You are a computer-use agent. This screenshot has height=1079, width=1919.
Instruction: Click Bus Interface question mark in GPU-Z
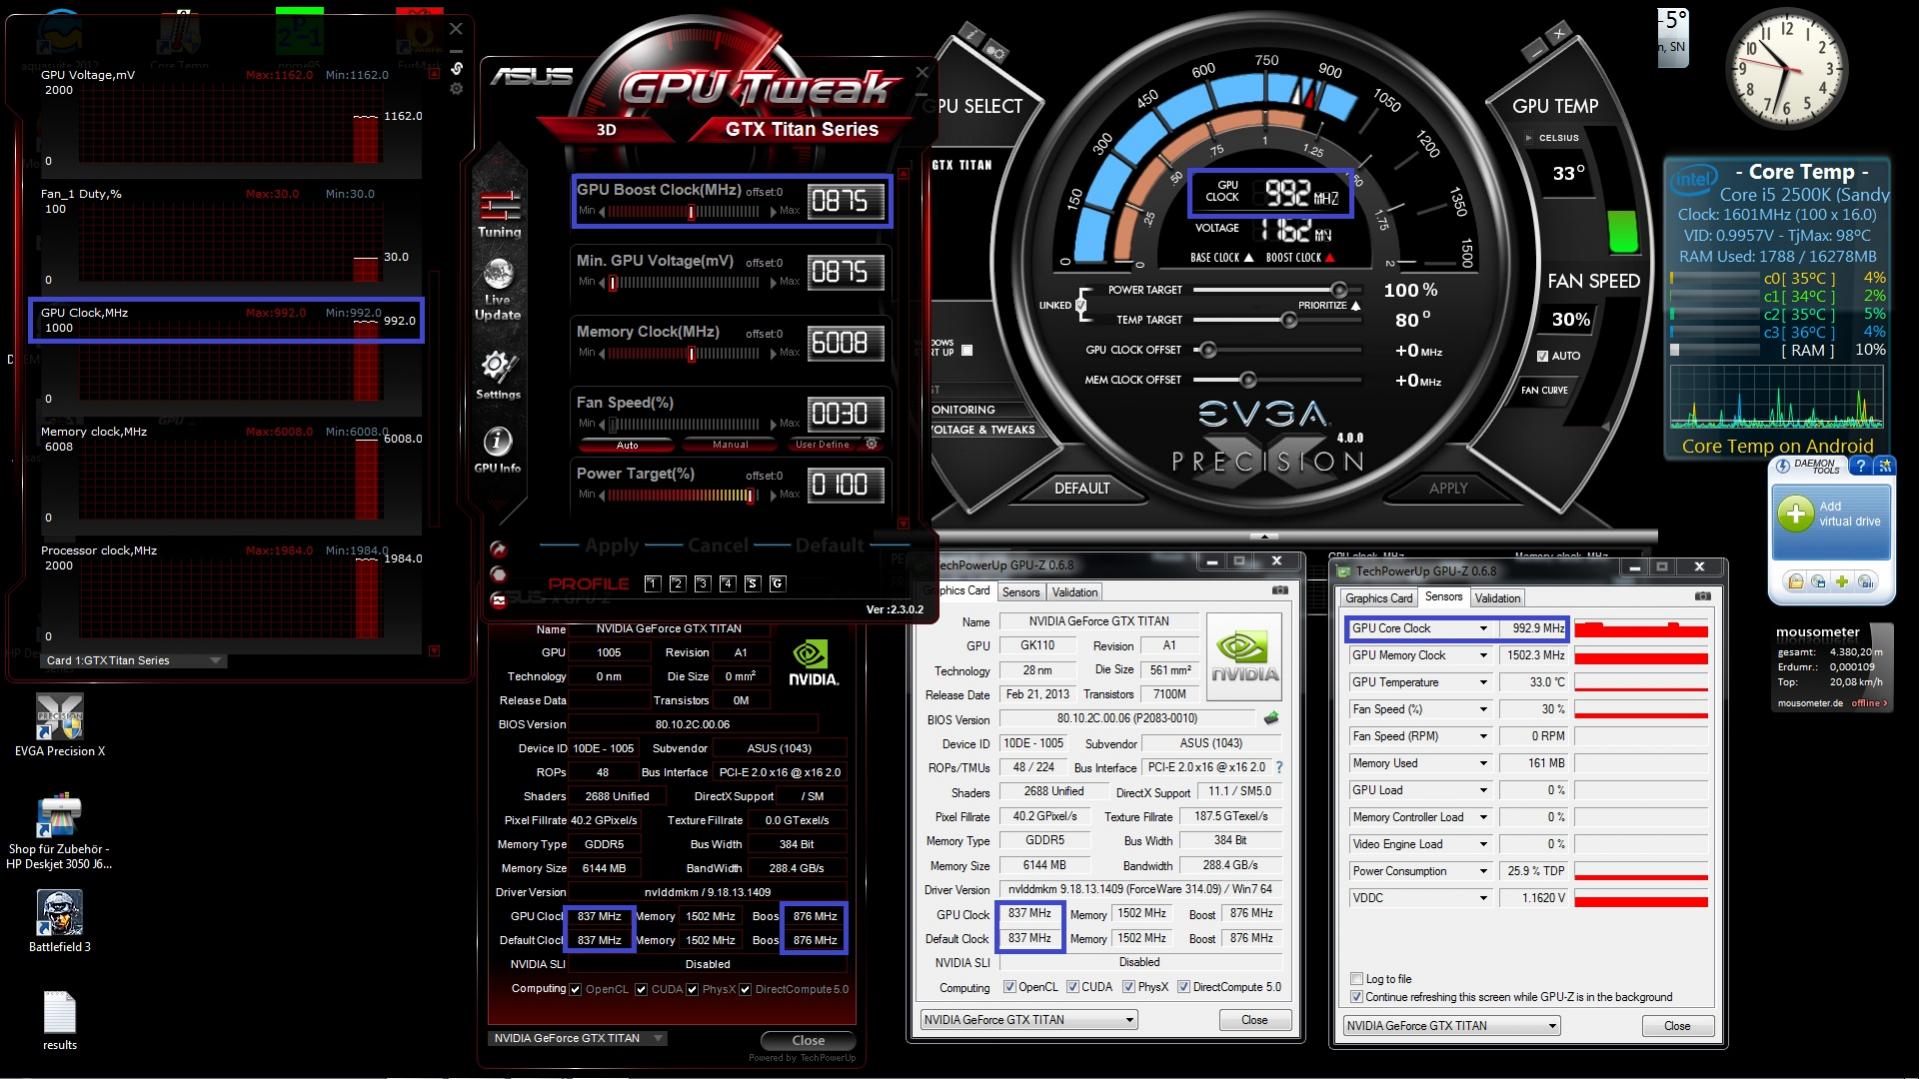pos(1279,767)
